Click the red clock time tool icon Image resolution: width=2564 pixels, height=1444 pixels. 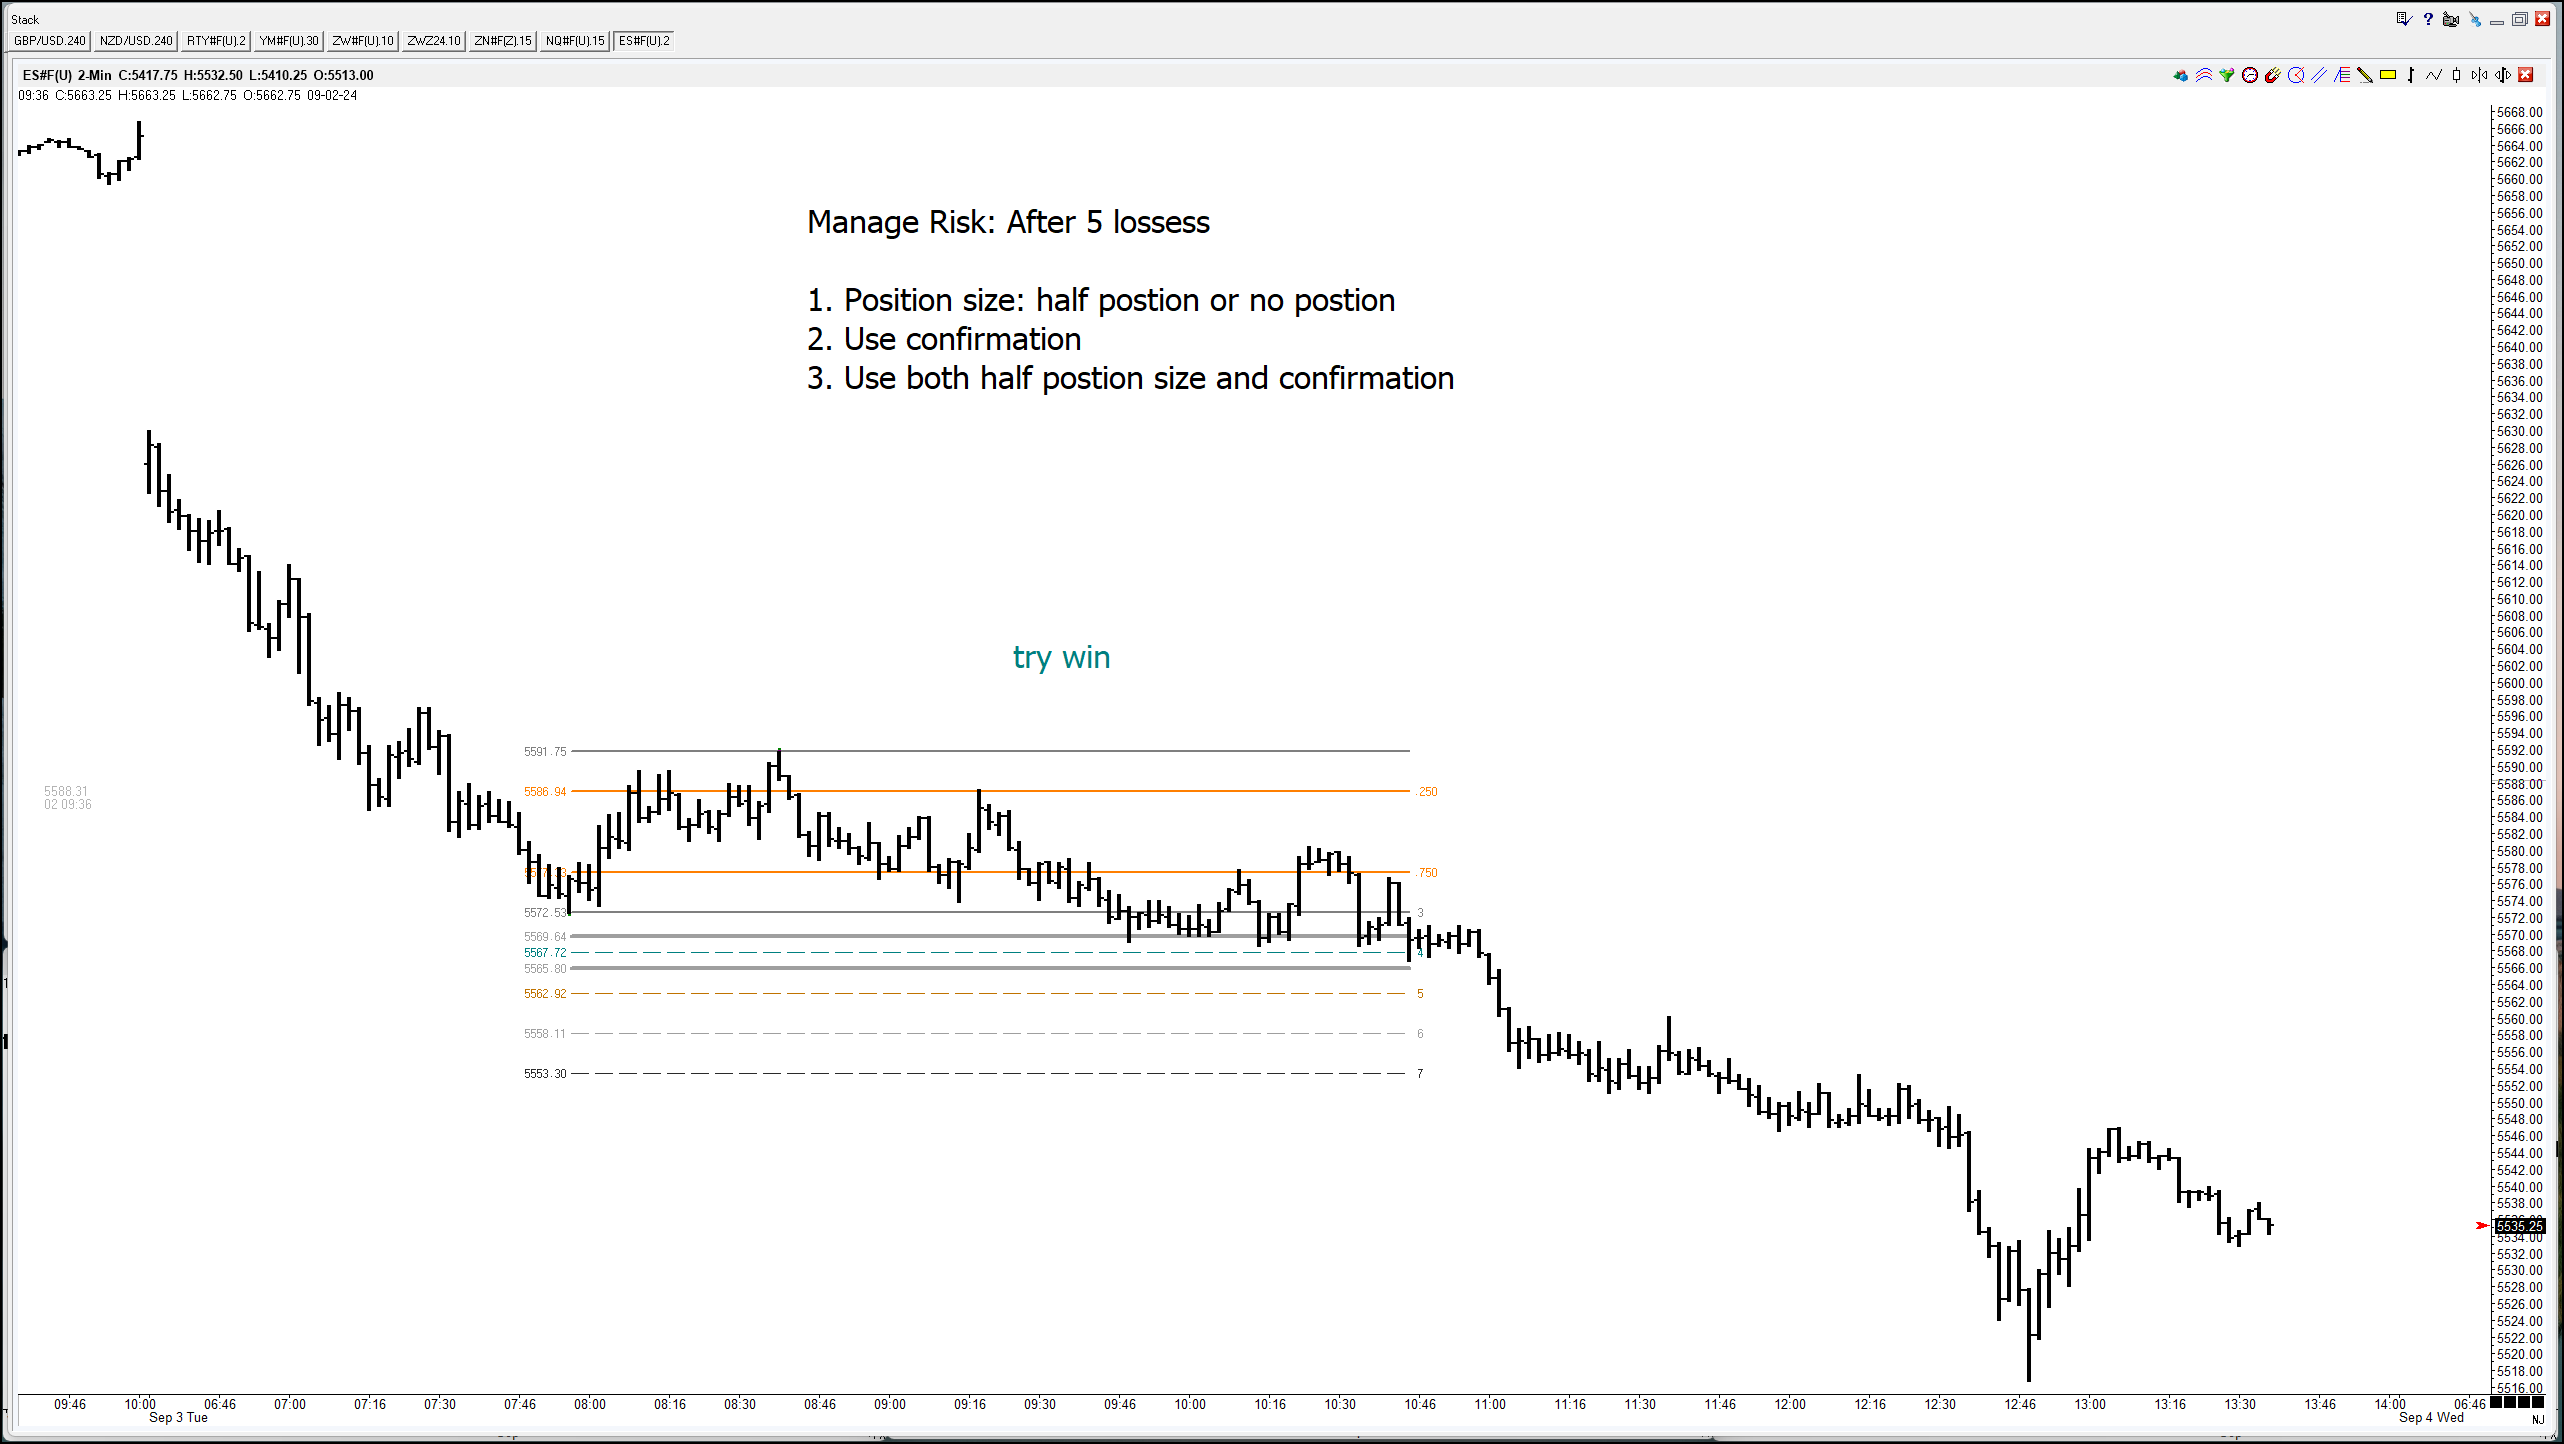[2250, 75]
